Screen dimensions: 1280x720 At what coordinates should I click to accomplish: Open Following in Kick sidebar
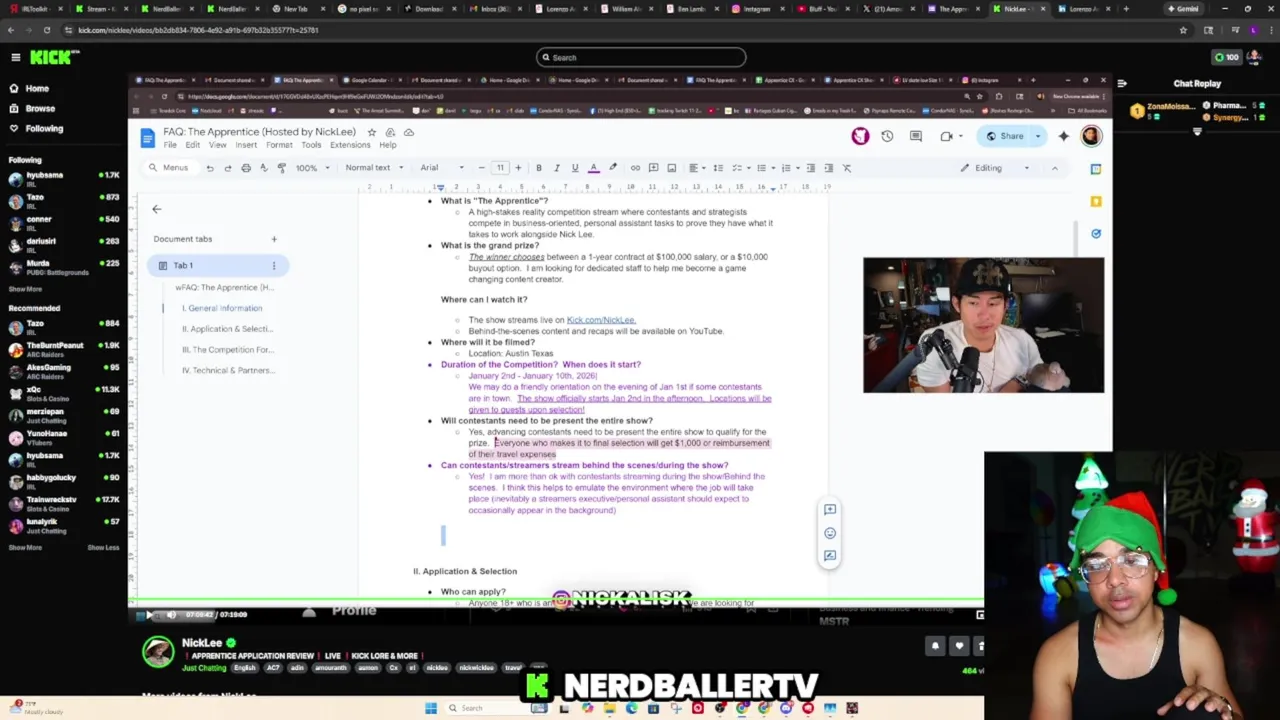click(x=36, y=128)
